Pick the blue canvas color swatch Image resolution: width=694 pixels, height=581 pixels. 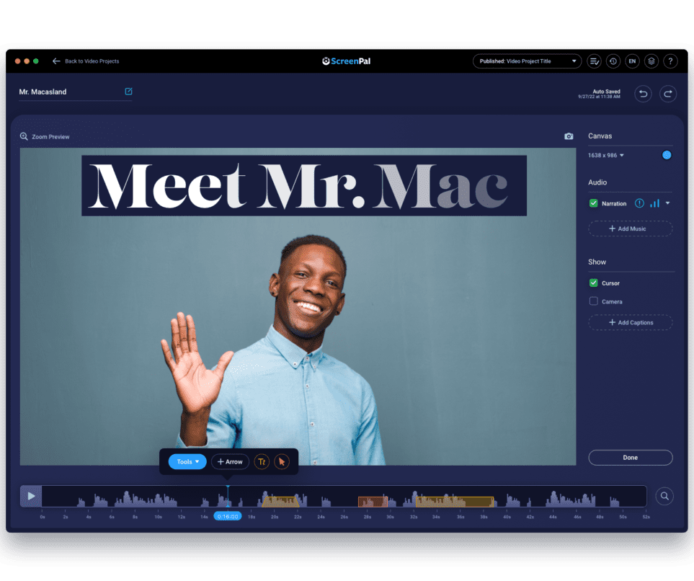pyautogui.click(x=667, y=155)
